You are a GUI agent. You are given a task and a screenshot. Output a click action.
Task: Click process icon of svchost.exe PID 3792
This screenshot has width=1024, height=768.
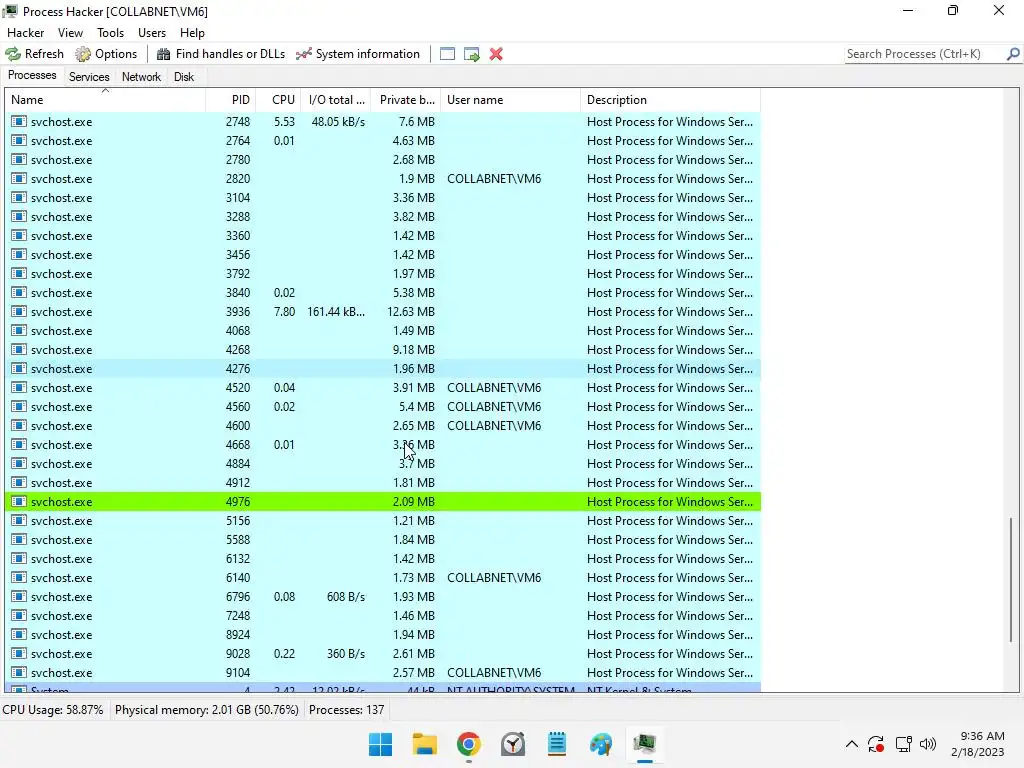click(x=19, y=273)
